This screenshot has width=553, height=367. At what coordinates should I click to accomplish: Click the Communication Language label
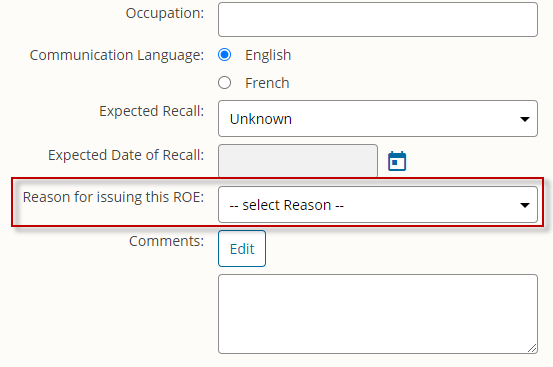tap(117, 55)
